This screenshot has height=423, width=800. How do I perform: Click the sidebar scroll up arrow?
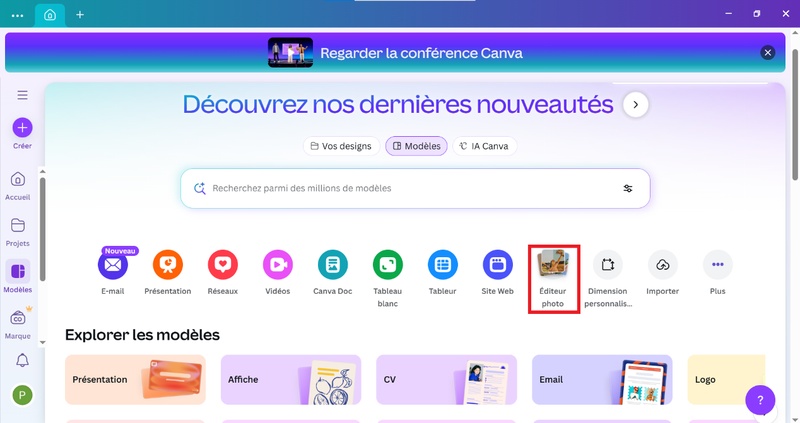coord(42,171)
